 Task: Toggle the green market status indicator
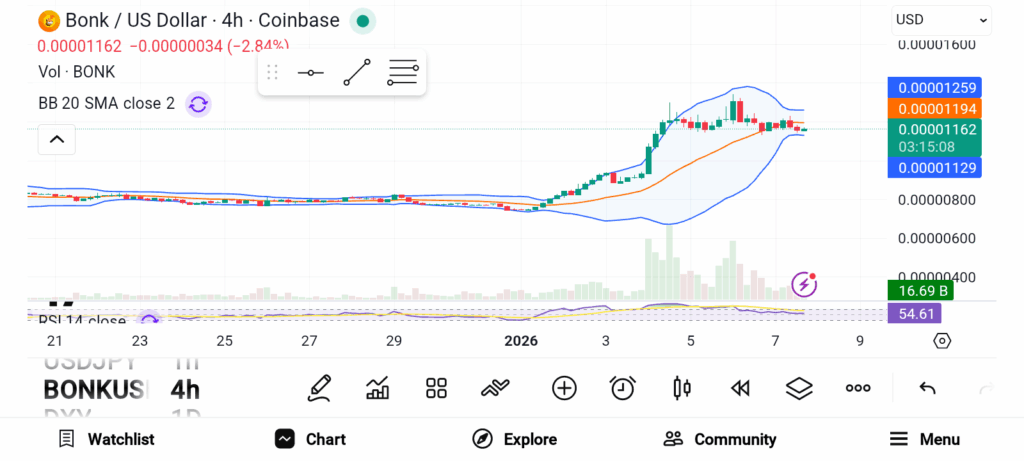click(x=362, y=20)
